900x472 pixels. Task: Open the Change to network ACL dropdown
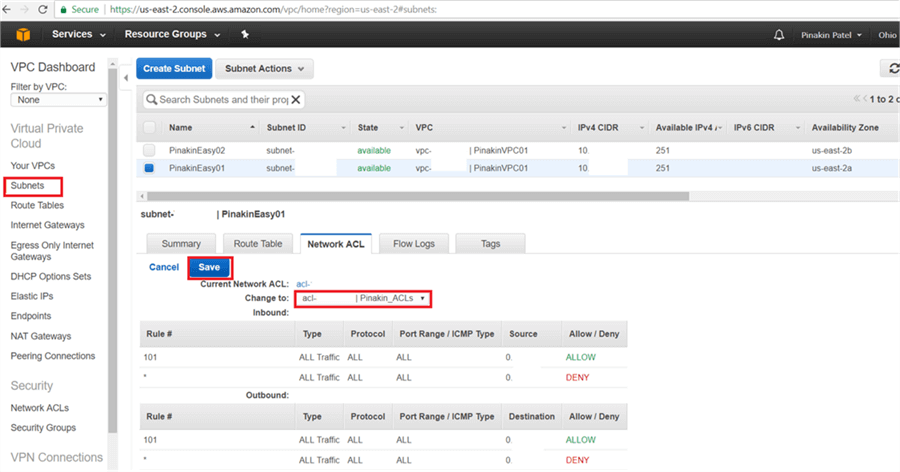click(x=363, y=299)
